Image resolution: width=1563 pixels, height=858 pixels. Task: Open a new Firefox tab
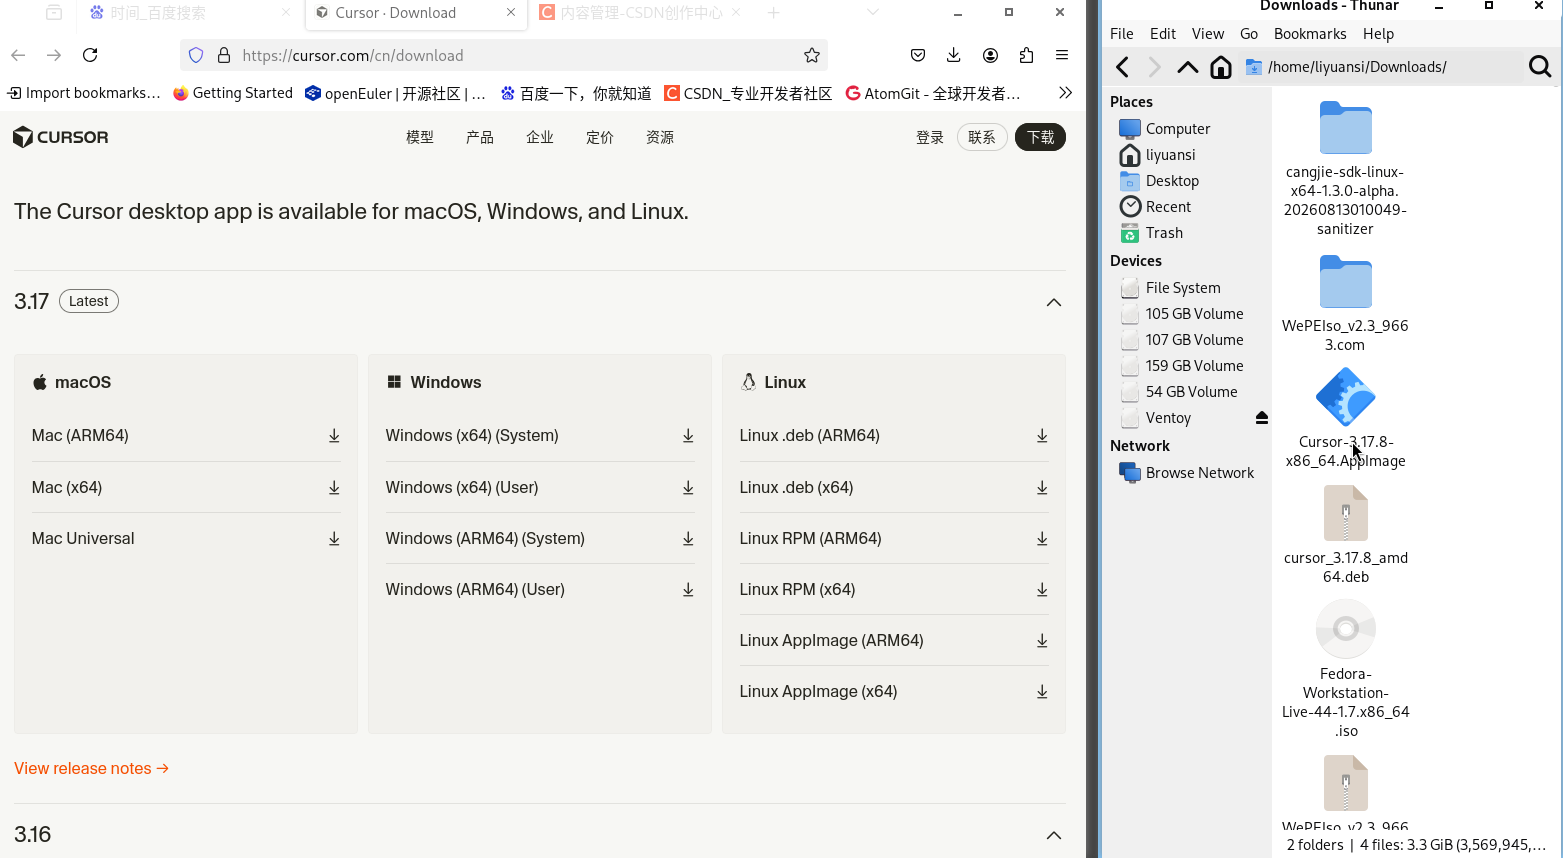[773, 13]
